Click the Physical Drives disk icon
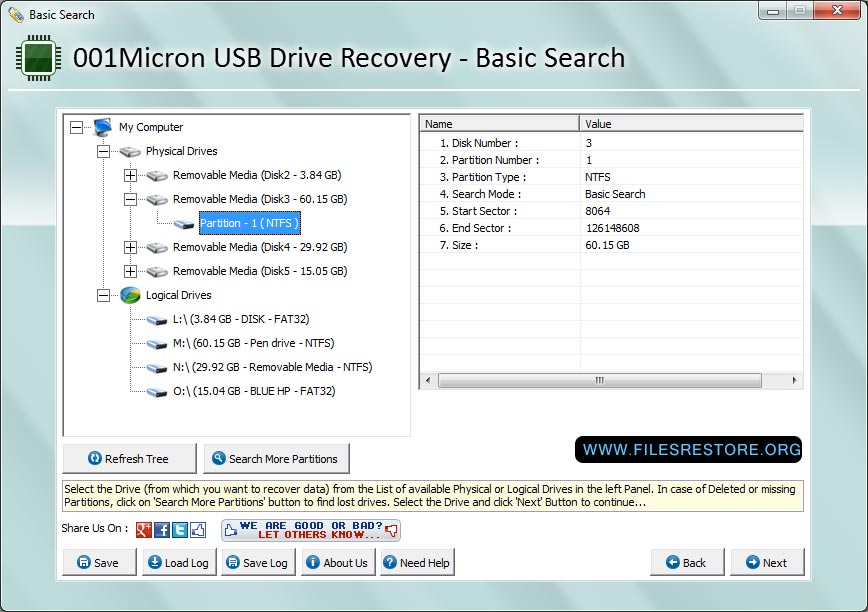Viewport: 868px width, 612px height. [130, 152]
